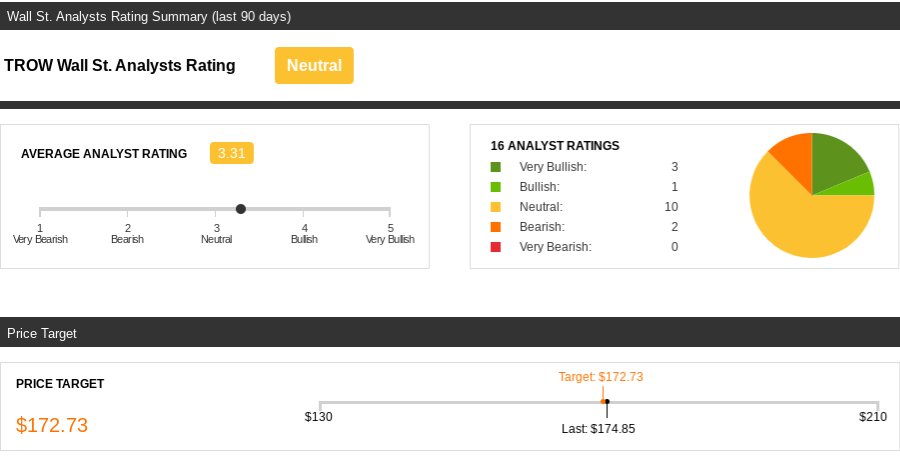Click the Neutral yellow legend swatch
The height and width of the screenshot is (456, 900).
pyautogui.click(x=495, y=207)
